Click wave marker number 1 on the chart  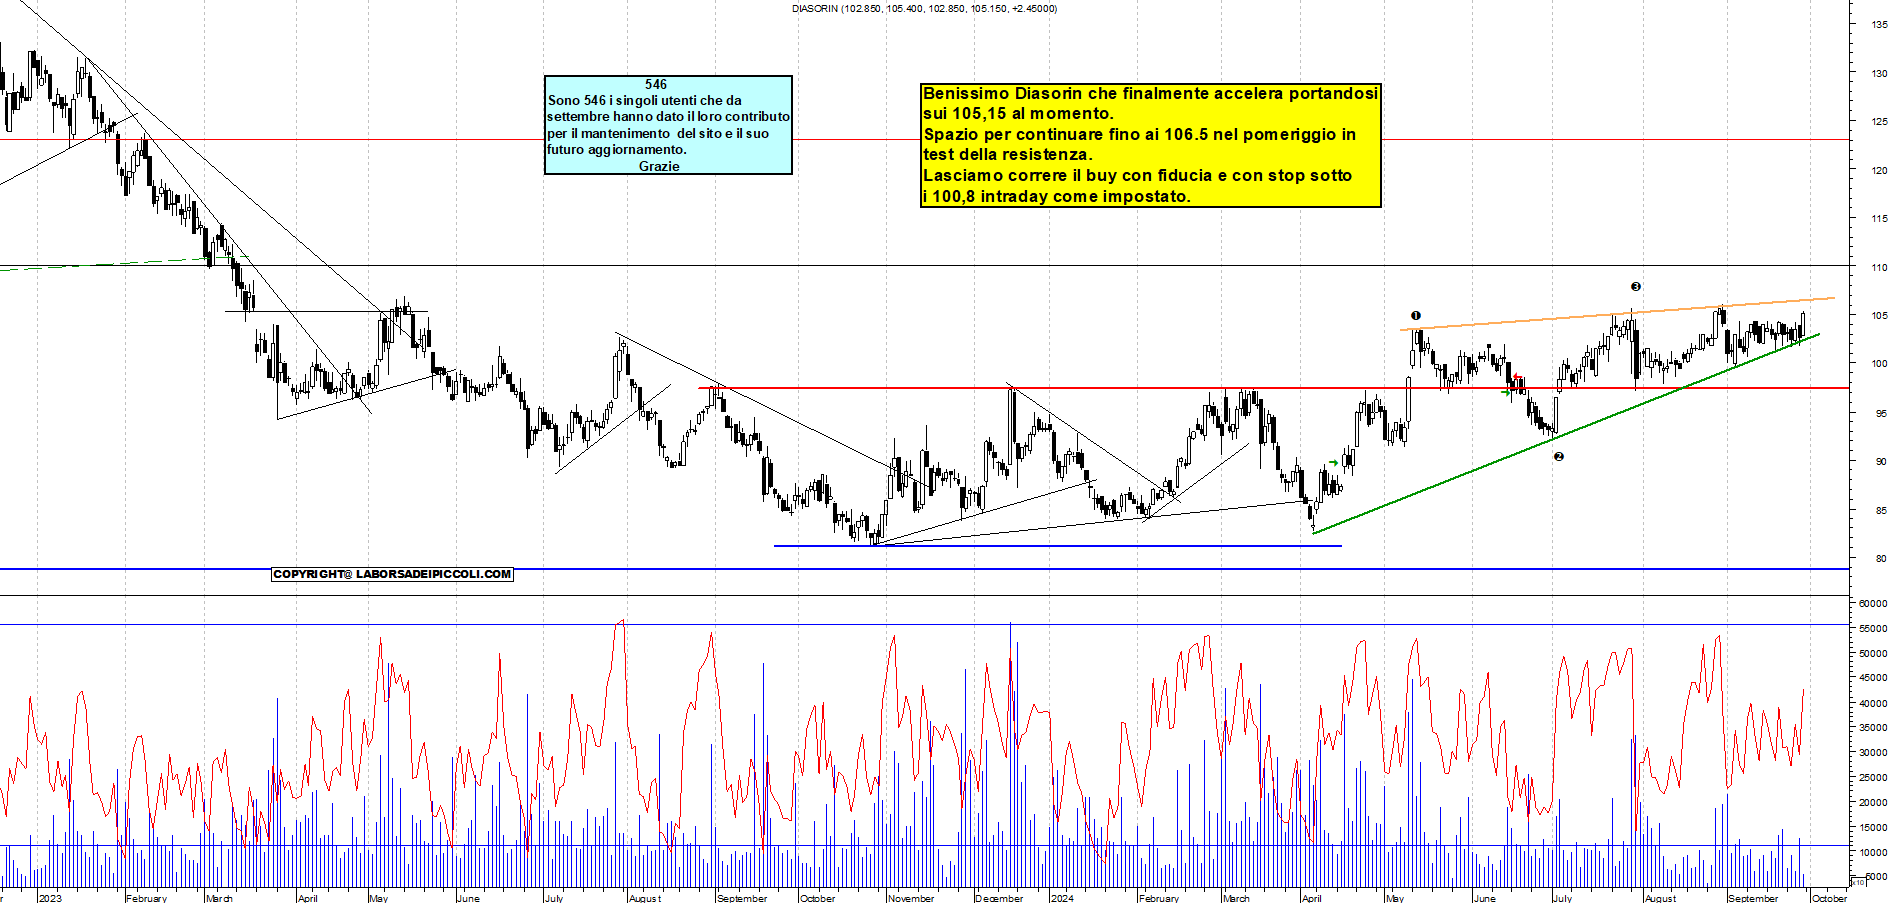point(1416,316)
